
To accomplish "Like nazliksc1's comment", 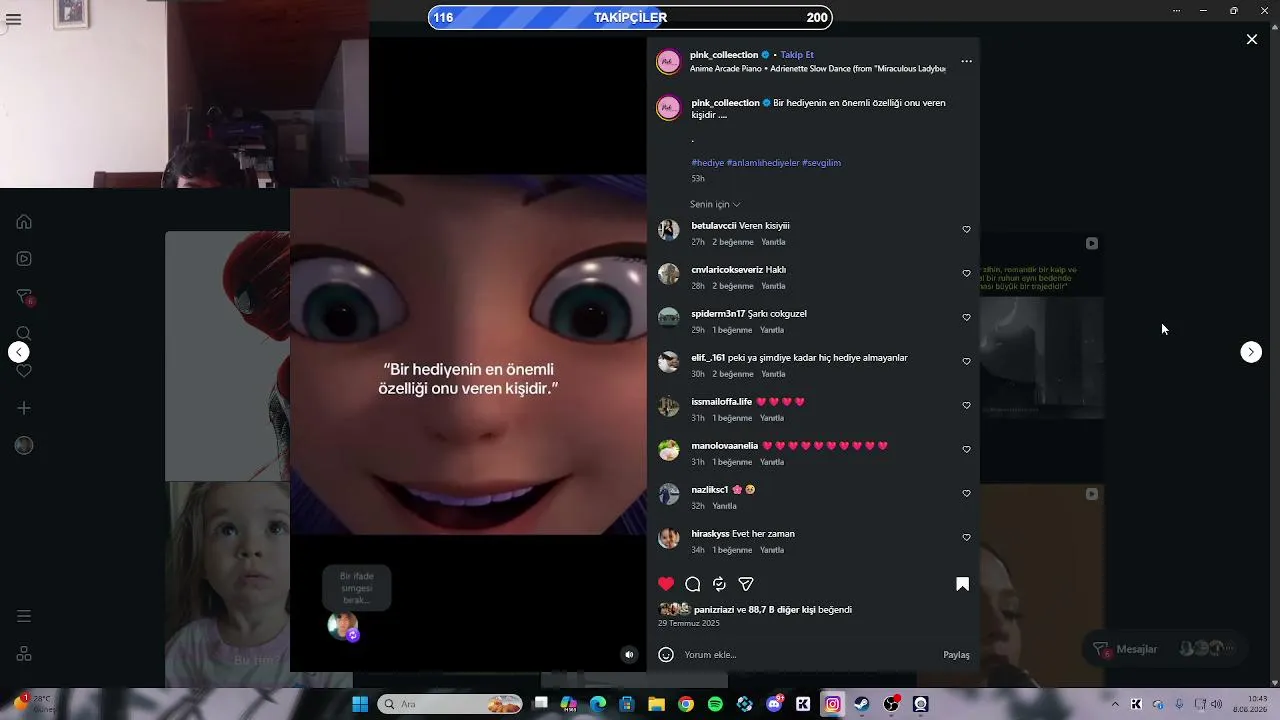I will (966, 494).
